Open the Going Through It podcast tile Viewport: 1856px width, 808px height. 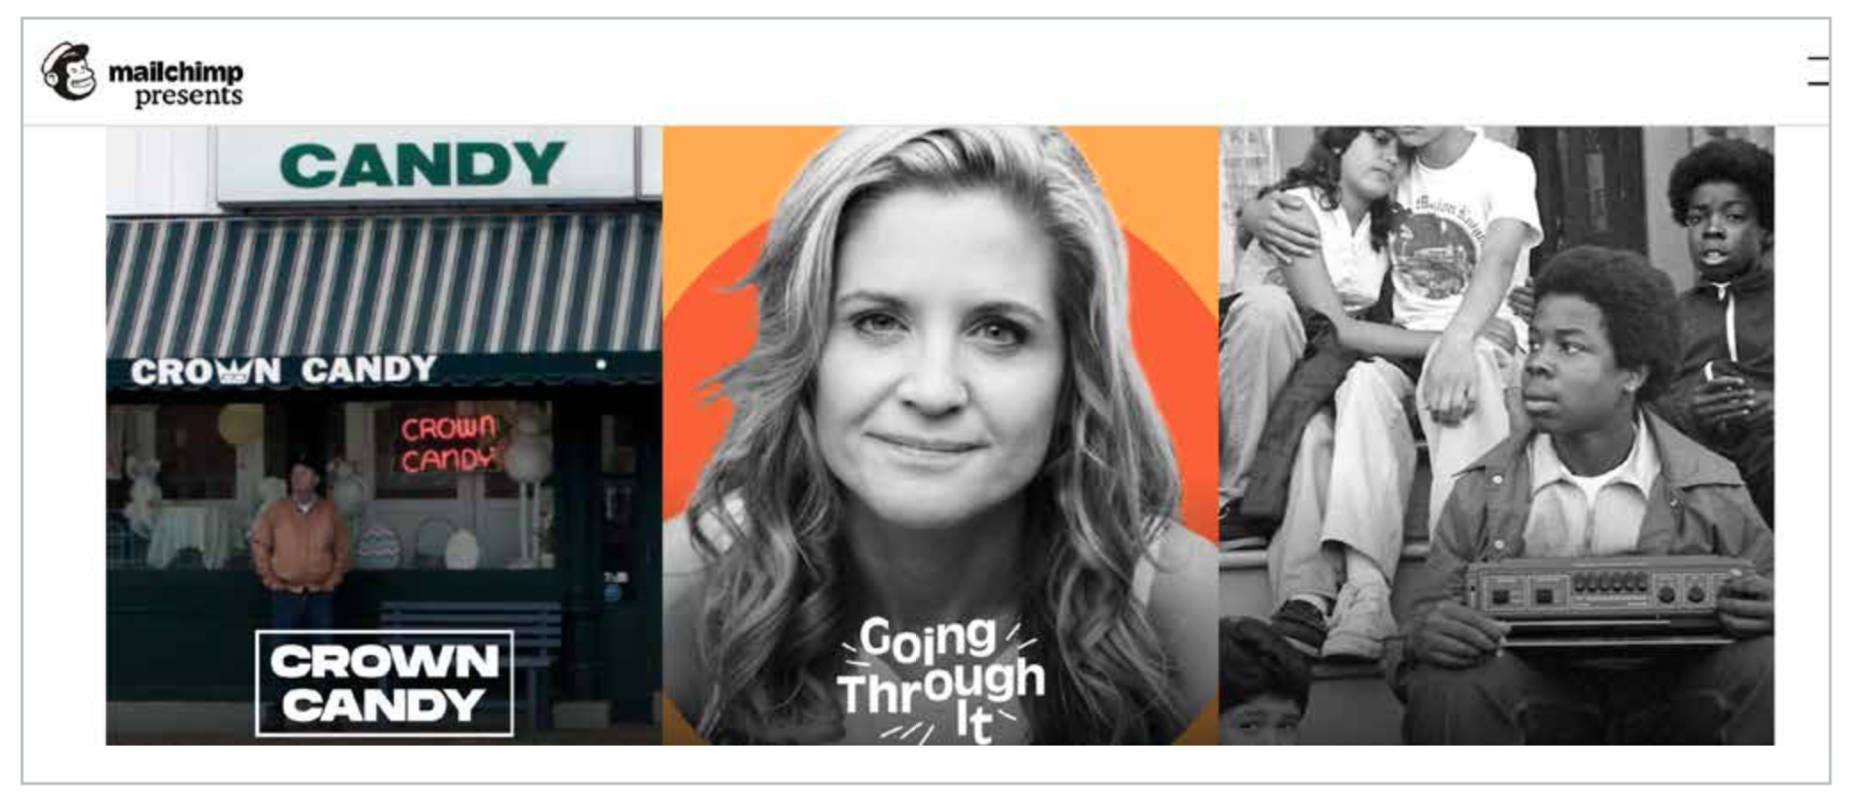pos(940,435)
